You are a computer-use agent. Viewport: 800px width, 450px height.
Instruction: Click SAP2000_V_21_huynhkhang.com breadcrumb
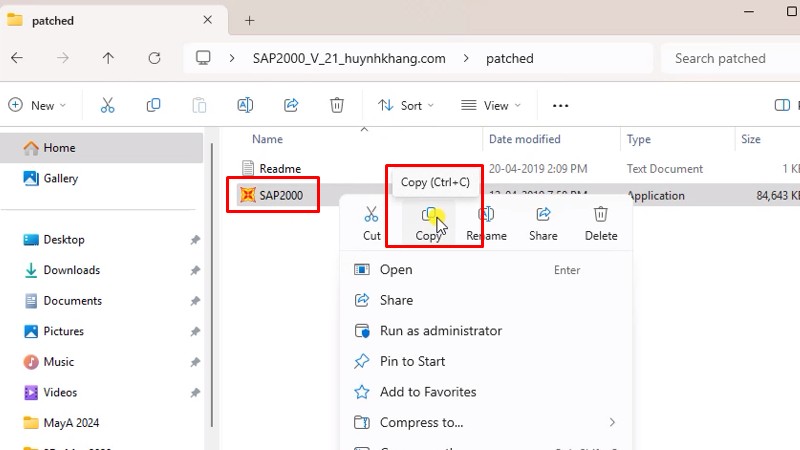coord(349,58)
